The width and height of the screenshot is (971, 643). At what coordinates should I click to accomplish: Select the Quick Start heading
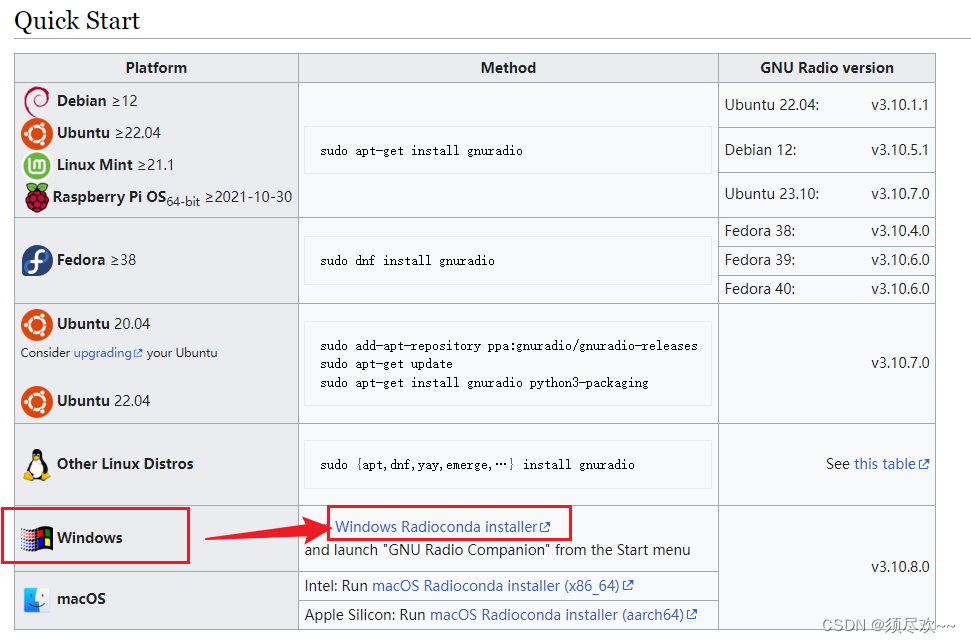click(76, 20)
